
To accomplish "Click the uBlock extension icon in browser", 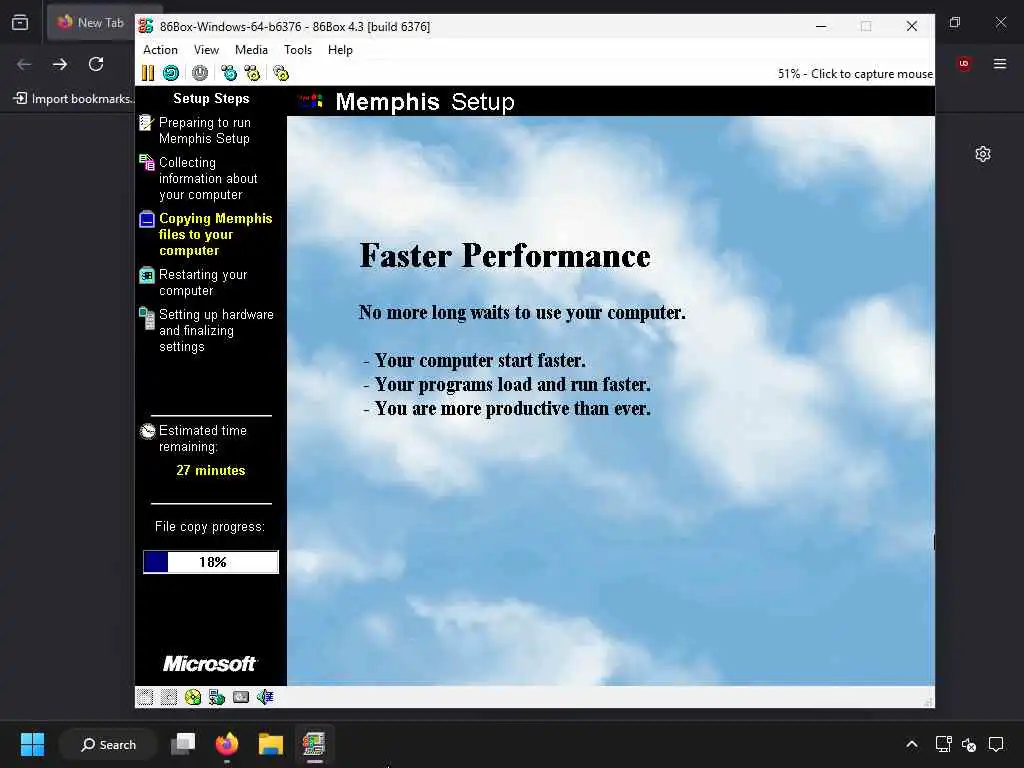I will click(x=964, y=63).
